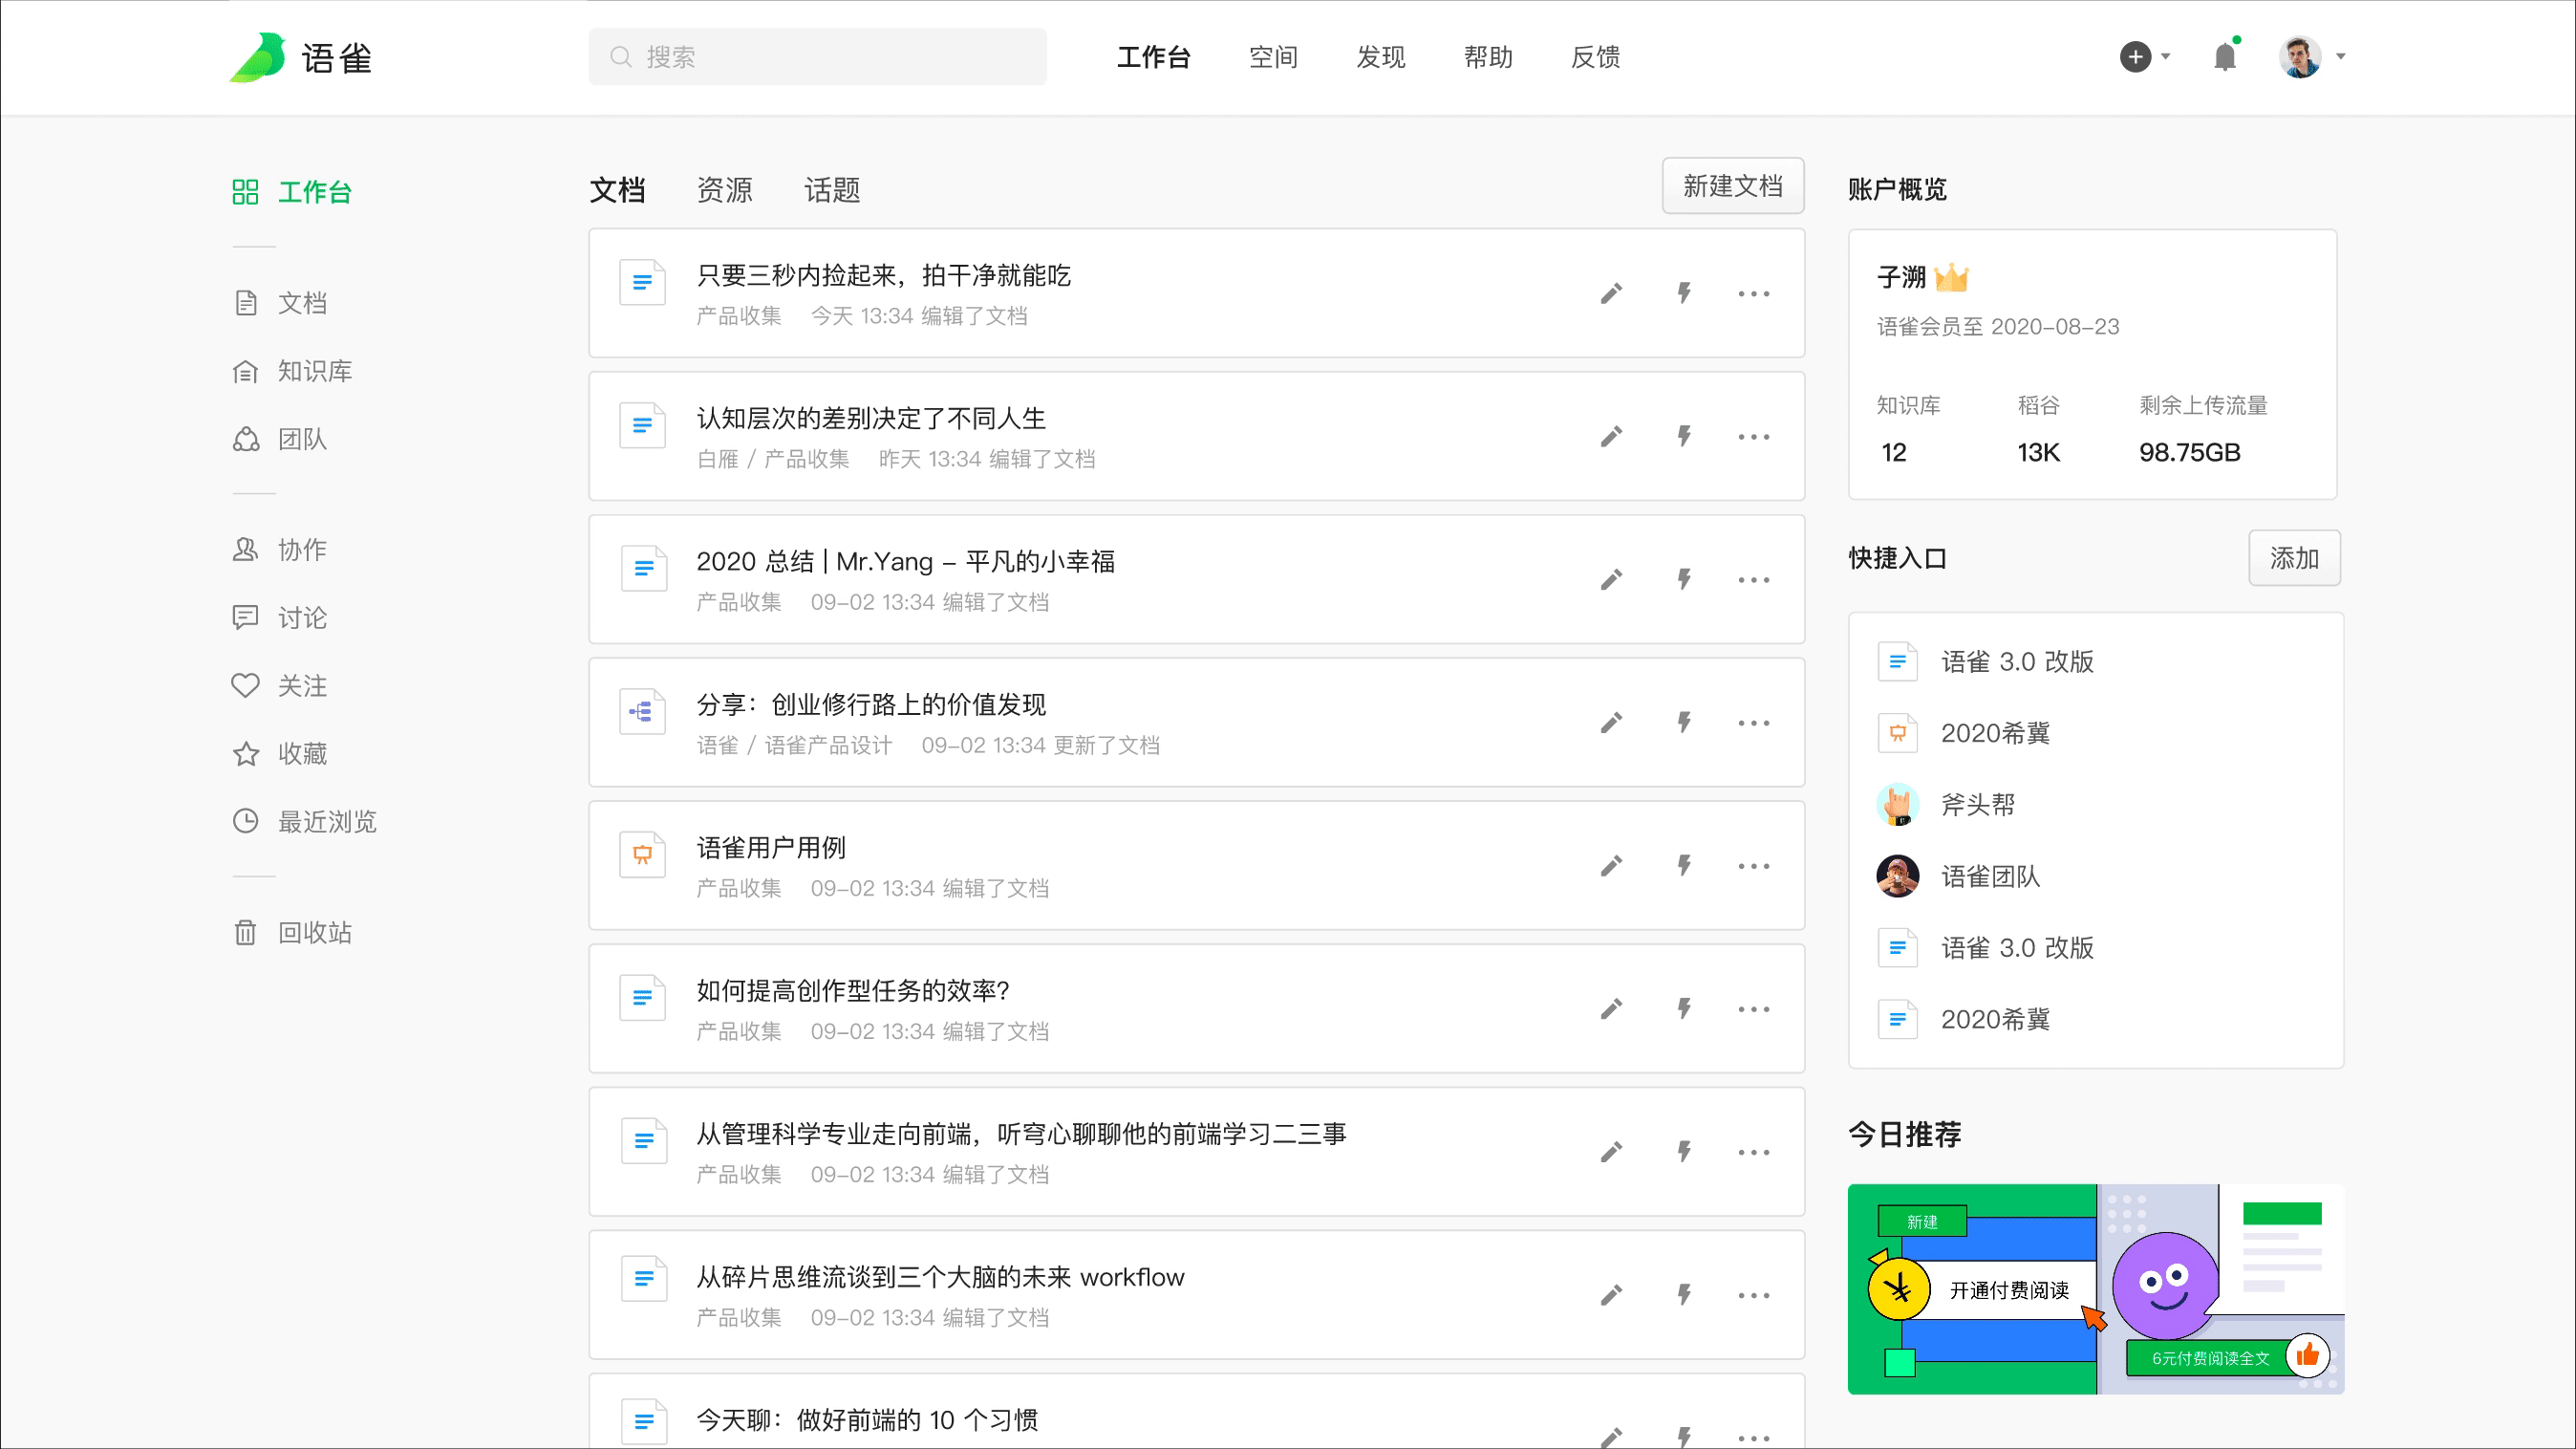Open more options for 2020 总结 document
Screen dimensions: 2576x1449
1753,580
